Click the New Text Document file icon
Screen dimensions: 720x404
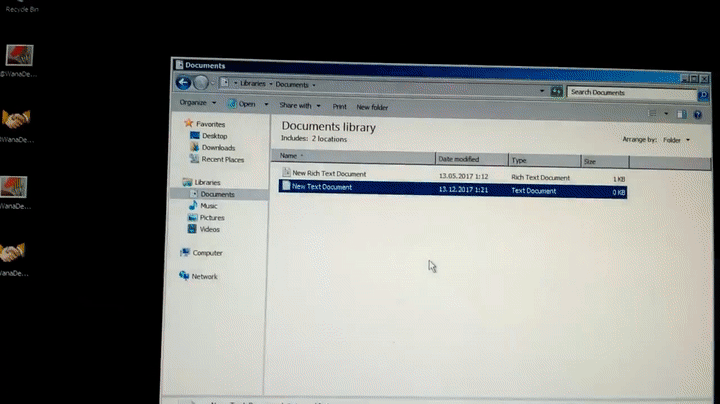[x=286, y=185]
